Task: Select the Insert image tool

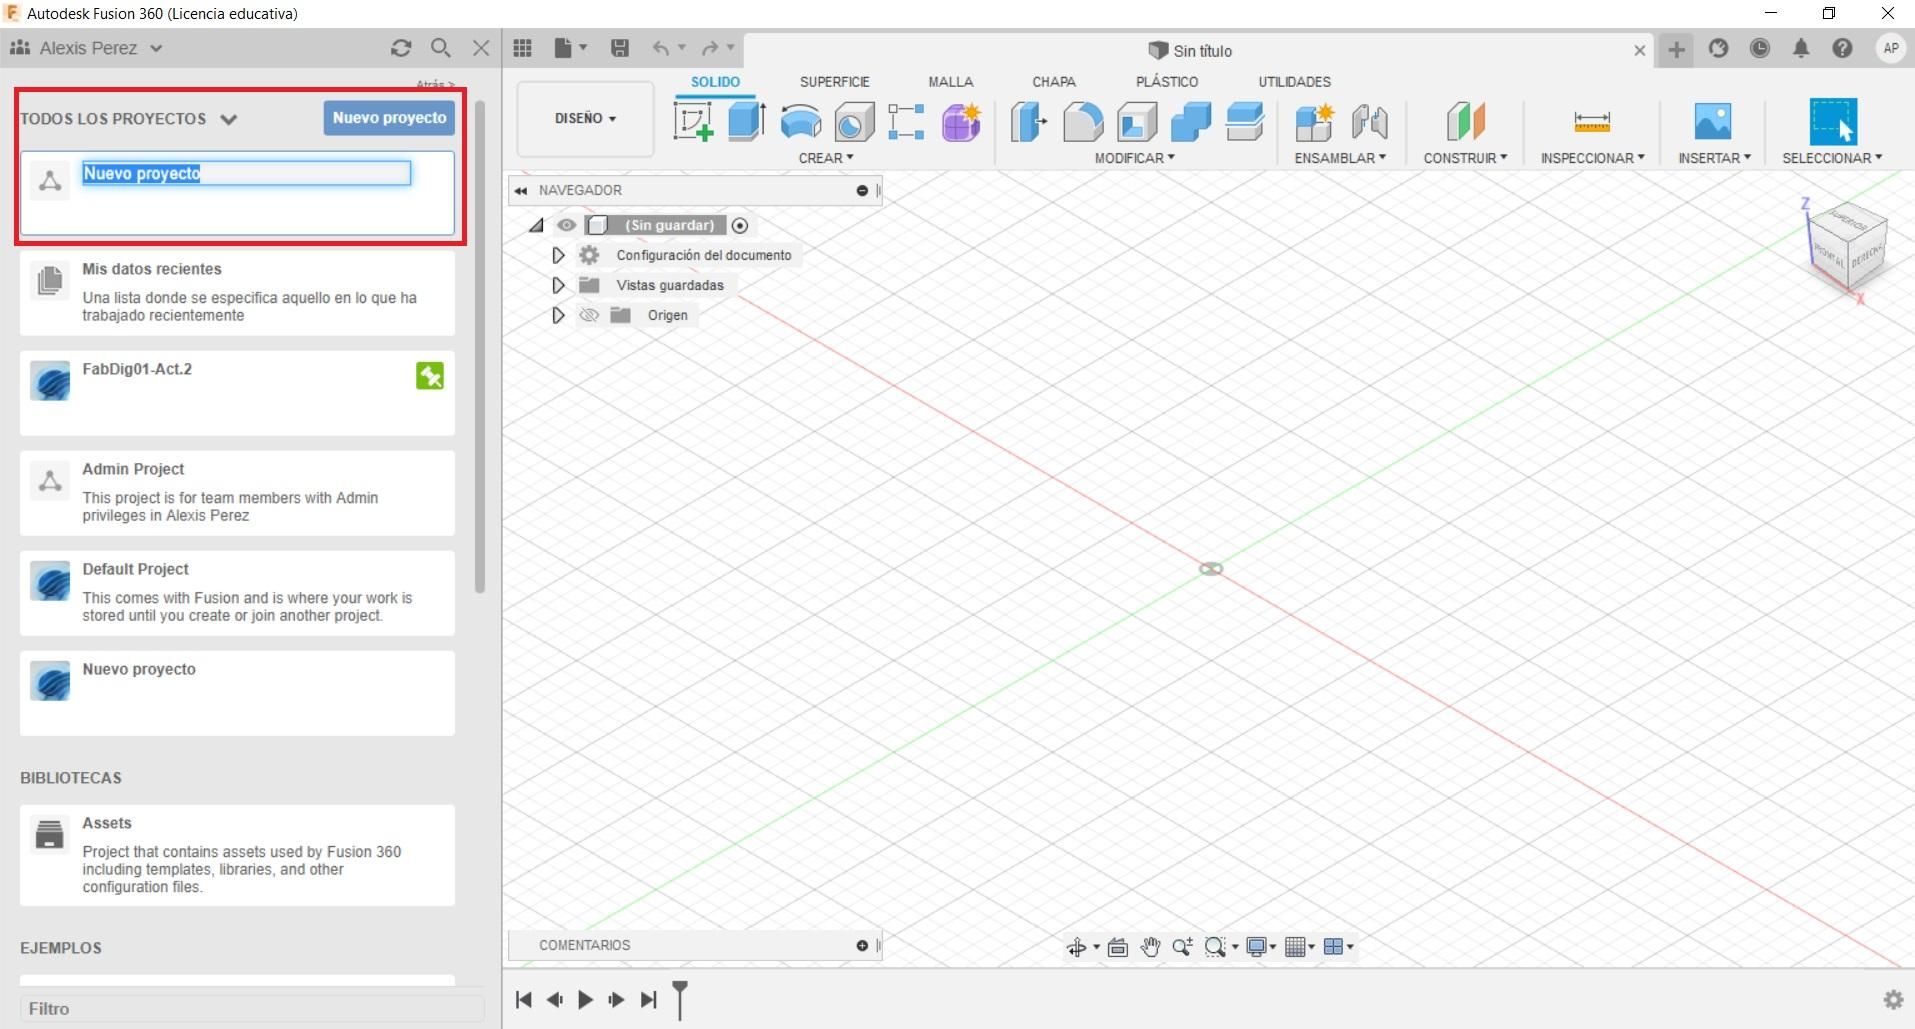Action: 1713,122
